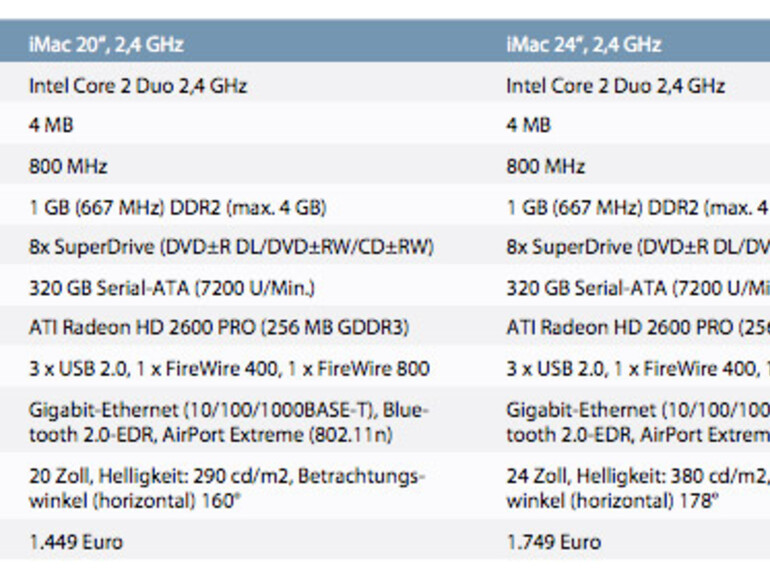Screen dimensions: 770x578
Task: Click 320 GB Serial-ATA text for the 20" iMac
Action: [x=171, y=288]
